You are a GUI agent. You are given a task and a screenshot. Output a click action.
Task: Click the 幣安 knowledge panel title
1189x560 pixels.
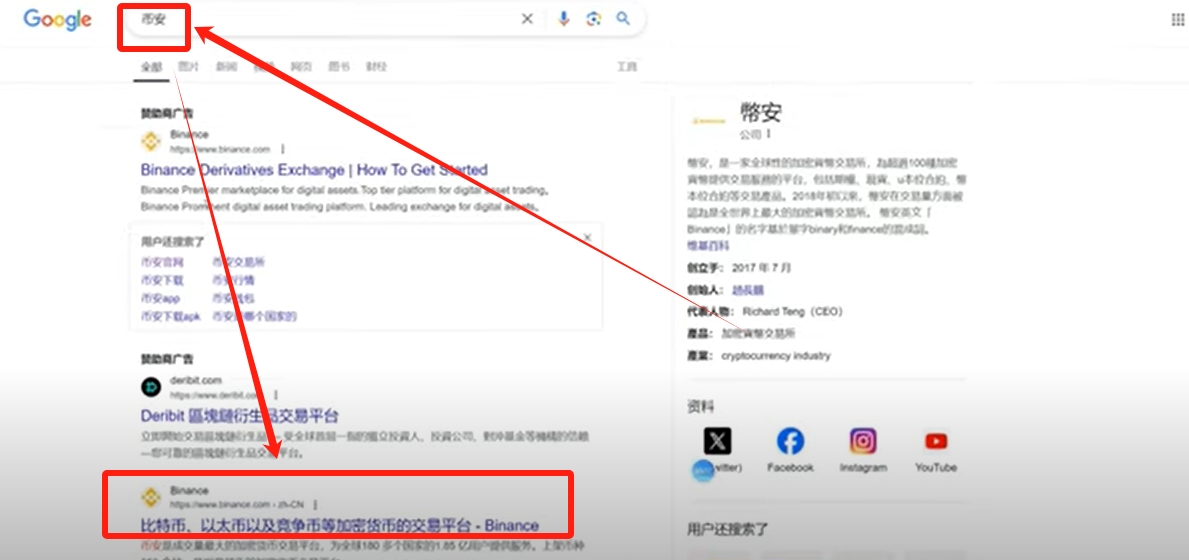click(761, 113)
